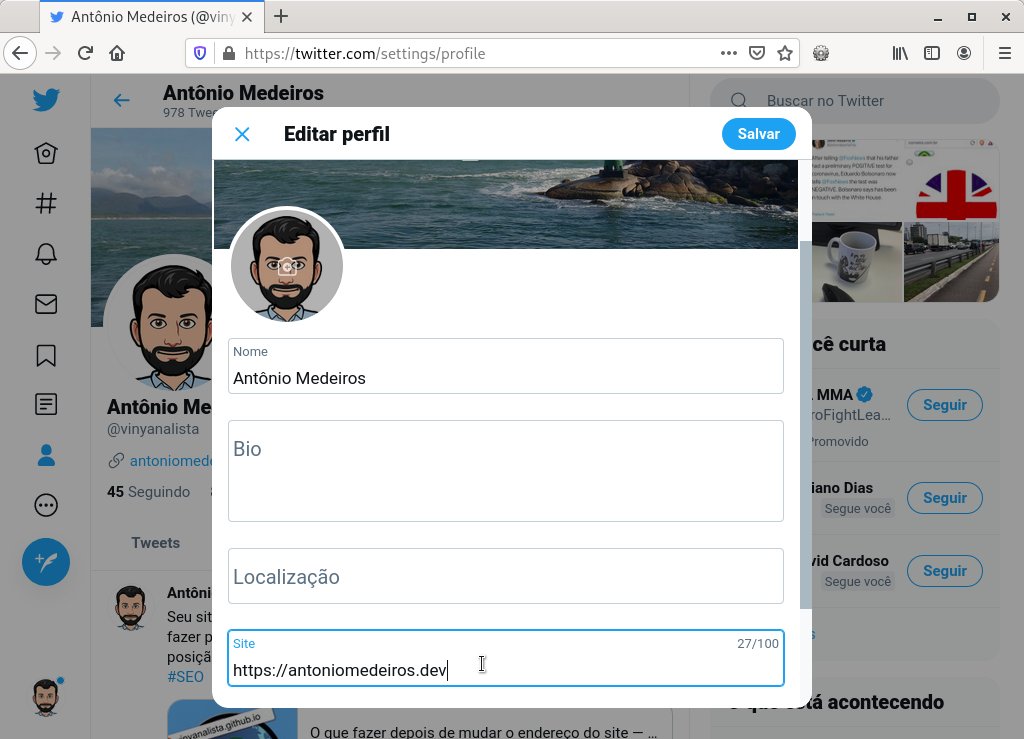Image resolution: width=1024 pixels, height=739 pixels.
Task: Open tweet author avatar in timeline
Action: (x=131, y=607)
